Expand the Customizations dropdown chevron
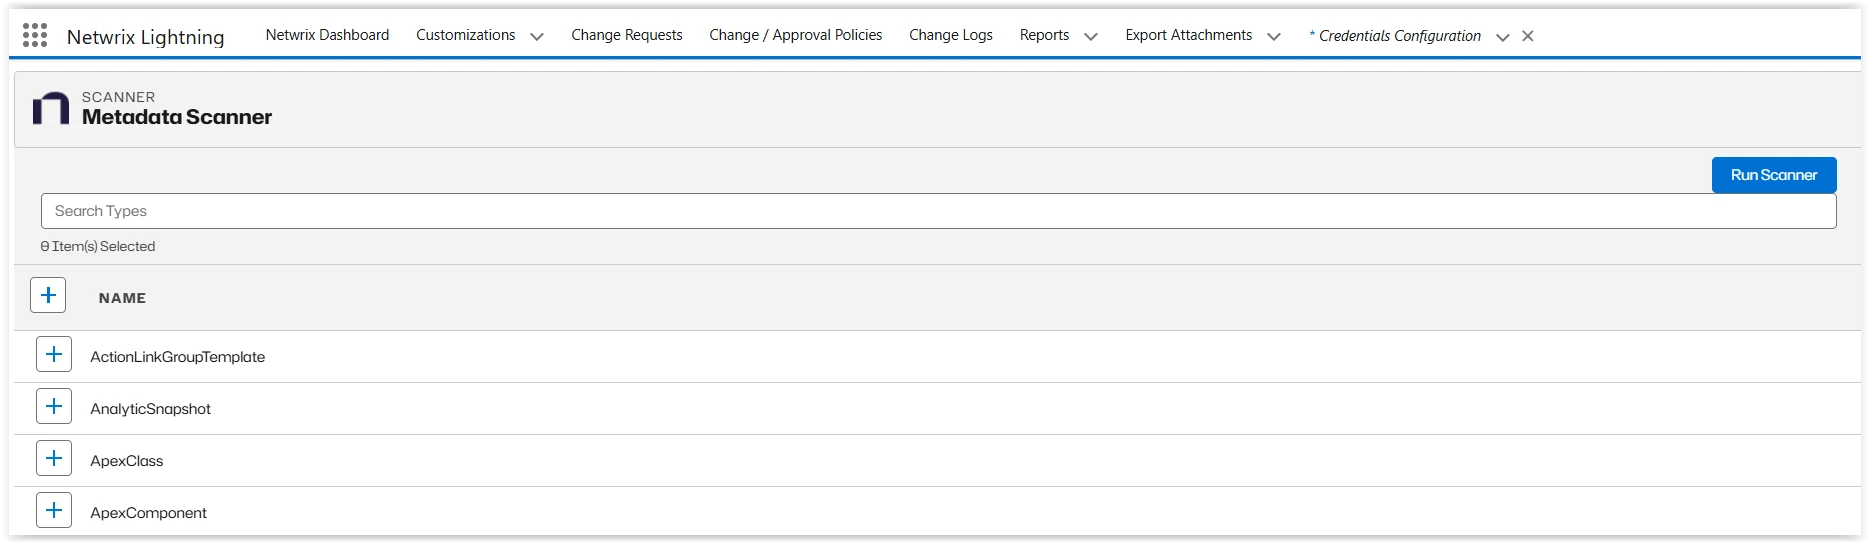 [537, 37]
